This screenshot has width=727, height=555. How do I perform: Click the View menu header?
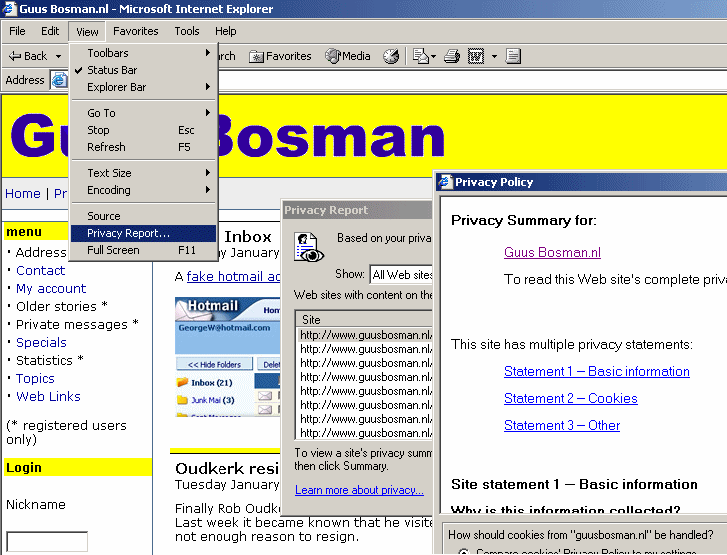click(87, 32)
